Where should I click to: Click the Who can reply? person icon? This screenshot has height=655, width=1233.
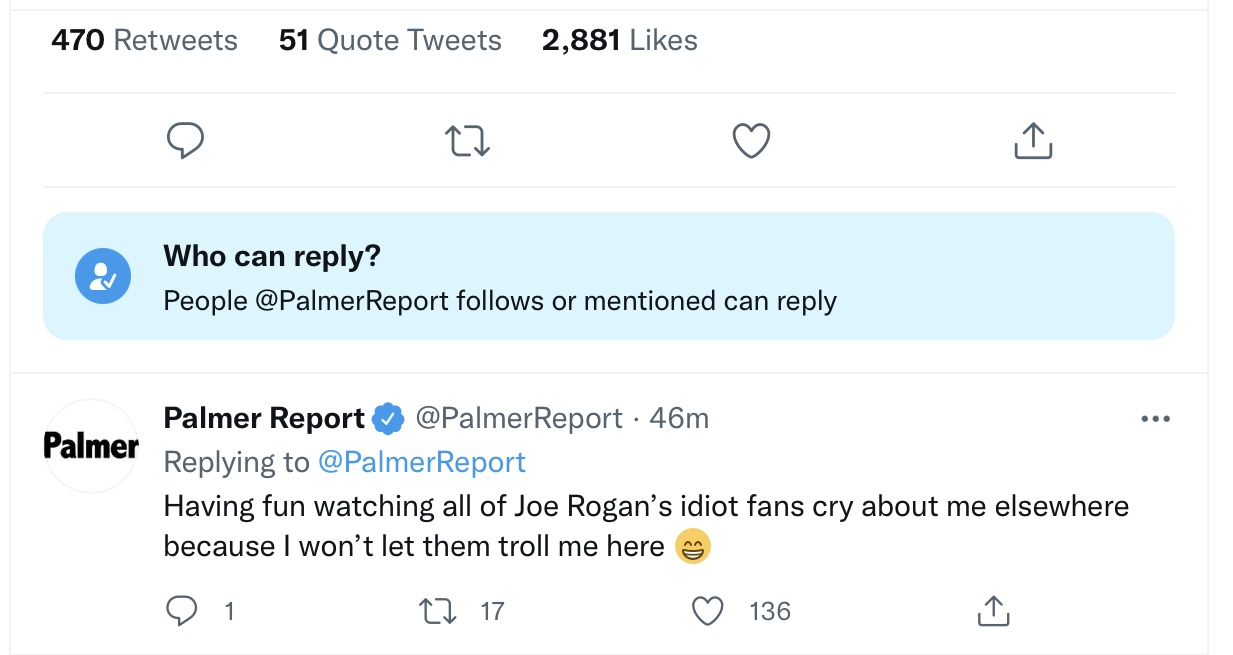click(103, 276)
